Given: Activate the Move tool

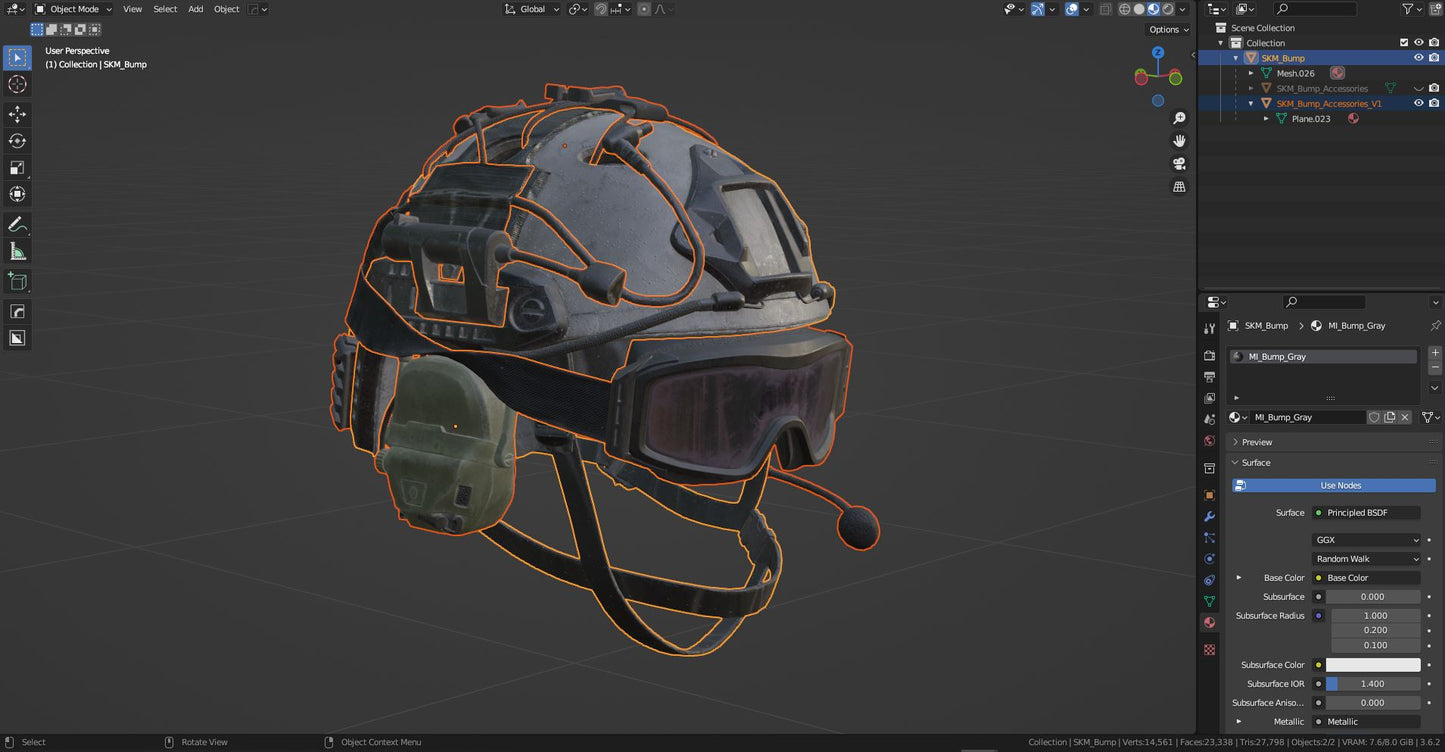Looking at the screenshot, I should coord(17,114).
